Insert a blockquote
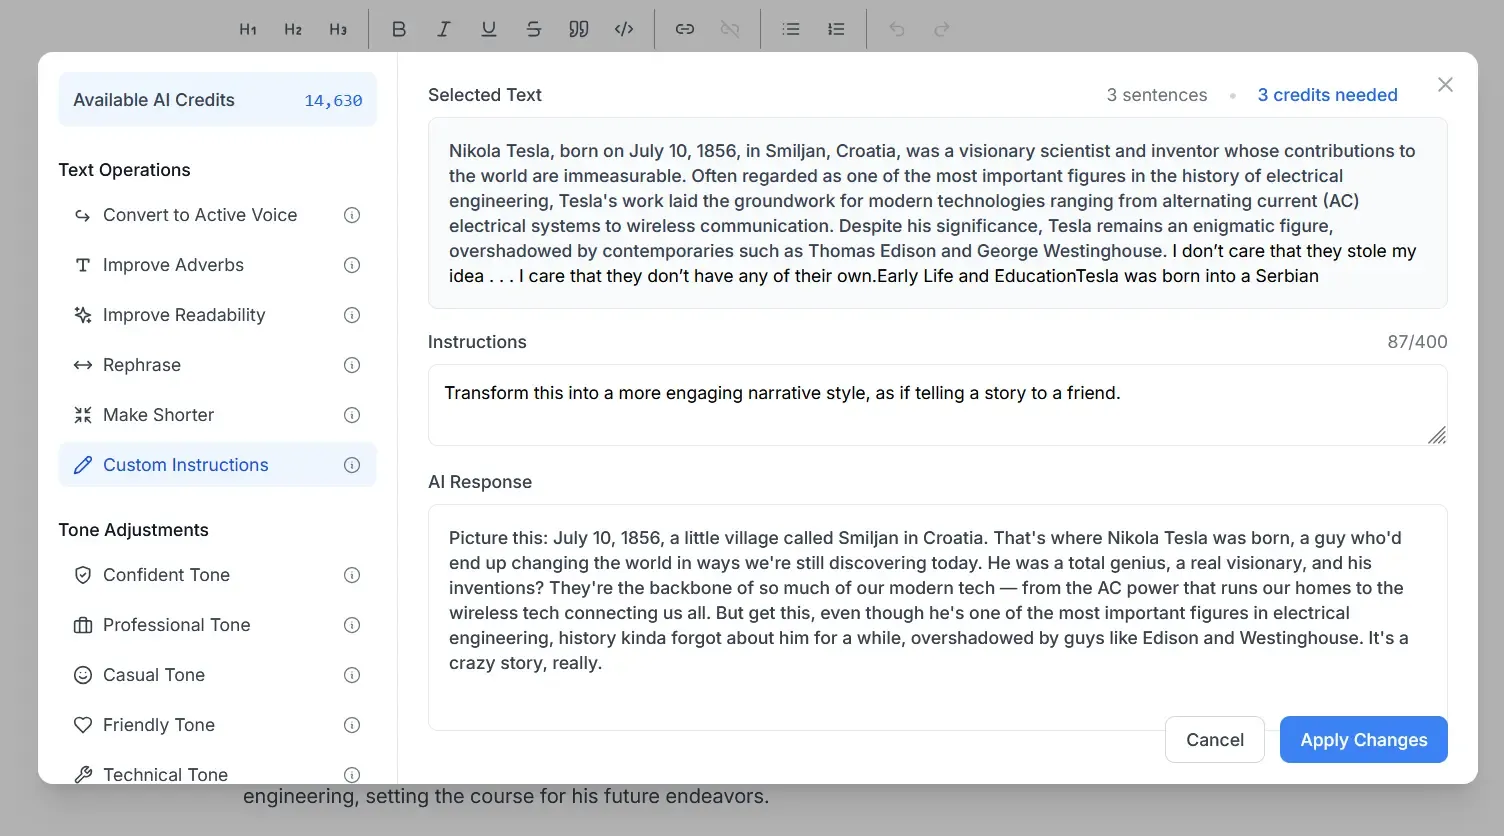This screenshot has width=1504, height=836. (x=579, y=29)
